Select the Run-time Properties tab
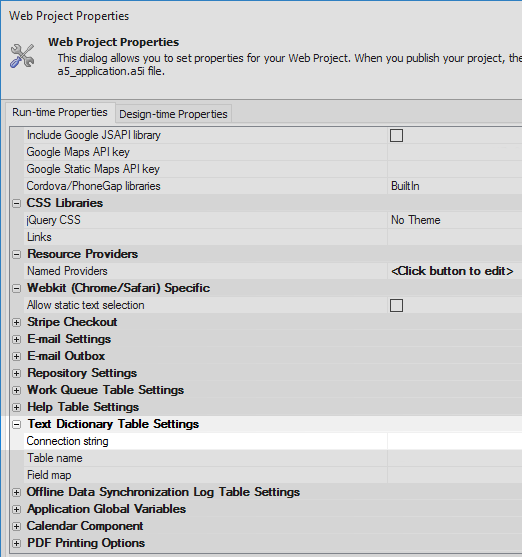 (60, 112)
